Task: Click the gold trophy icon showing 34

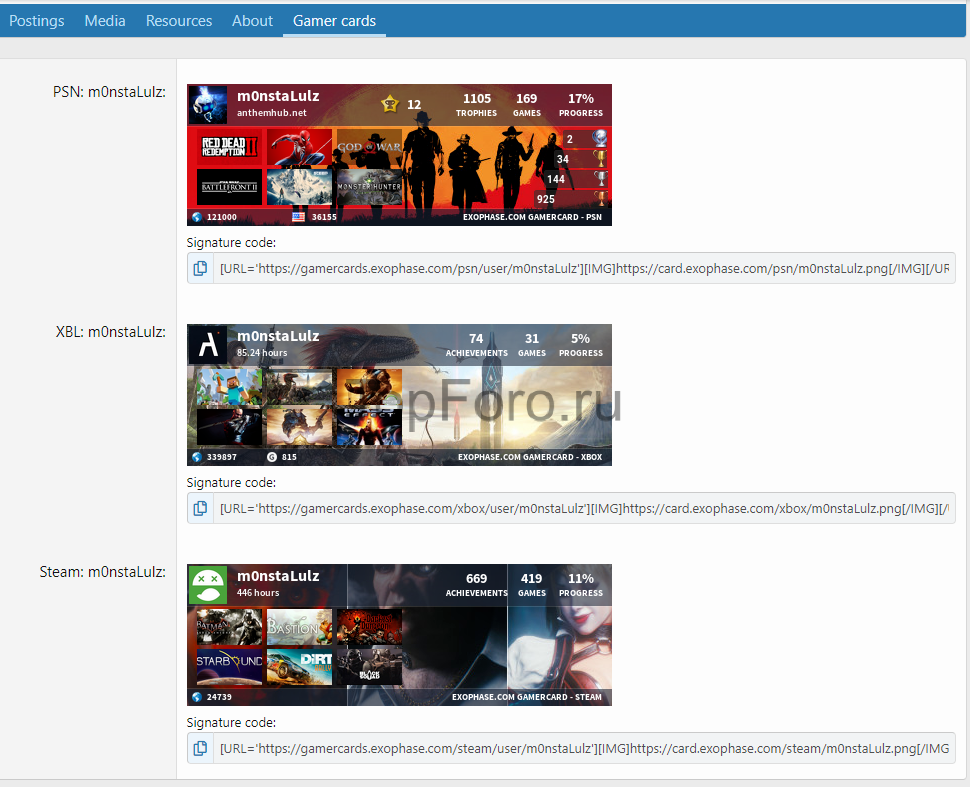Action: (601, 160)
